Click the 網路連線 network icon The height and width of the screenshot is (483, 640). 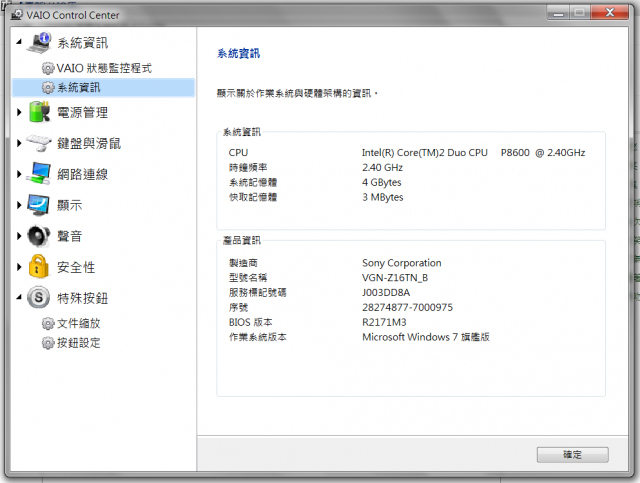(x=39, y=173)
